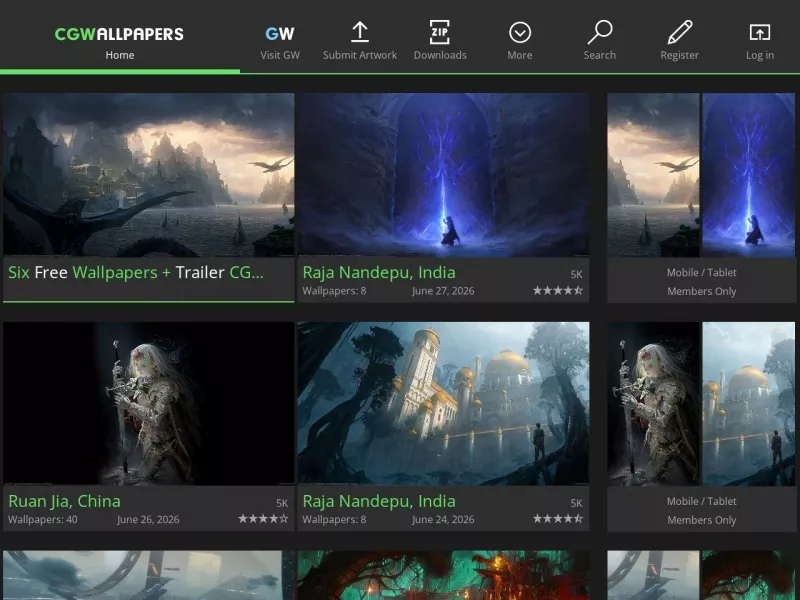The width and height of the screenshot is (800, 600).
Task: Click 'Wallpapers: 40' text
Action: (43, 519)
